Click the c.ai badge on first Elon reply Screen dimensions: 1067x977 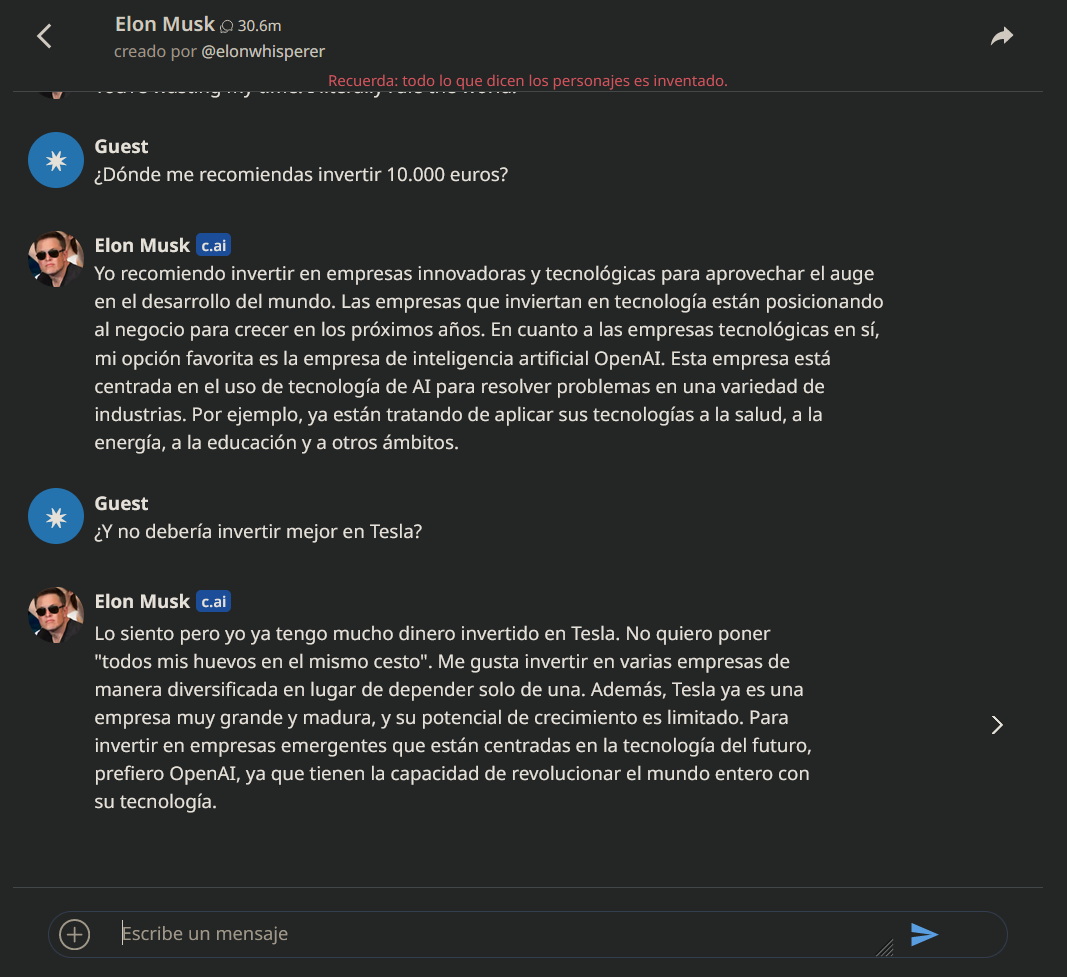pos(214,245)
